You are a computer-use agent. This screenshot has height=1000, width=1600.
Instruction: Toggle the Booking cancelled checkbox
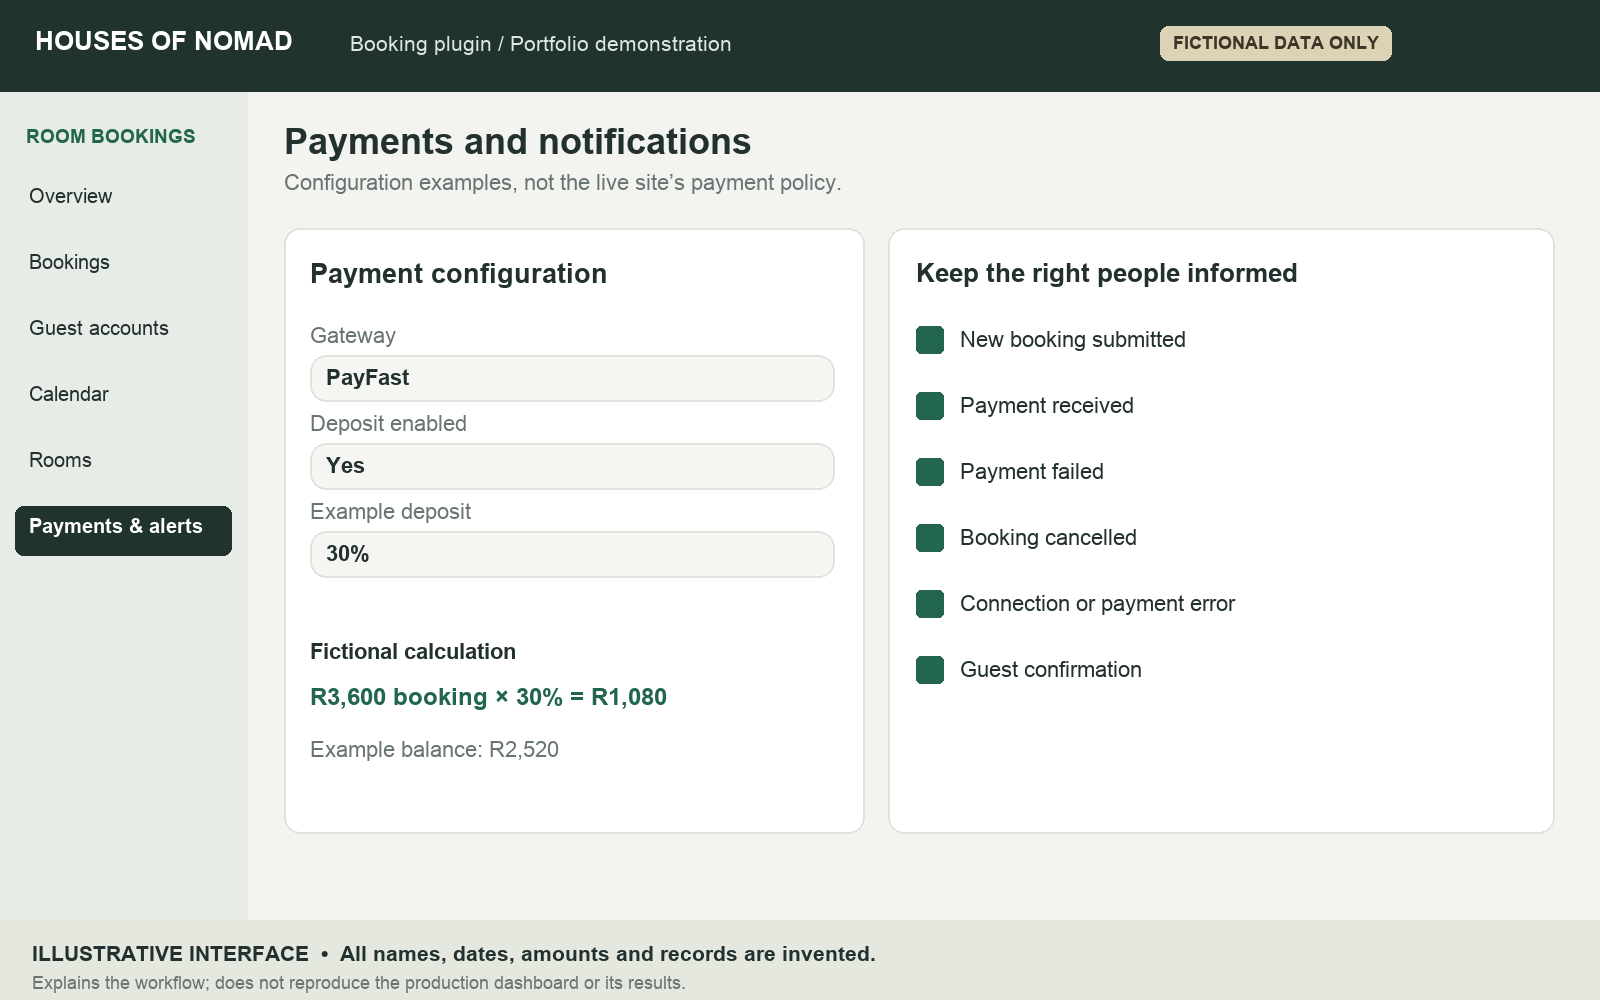click(x=930, y=538)
